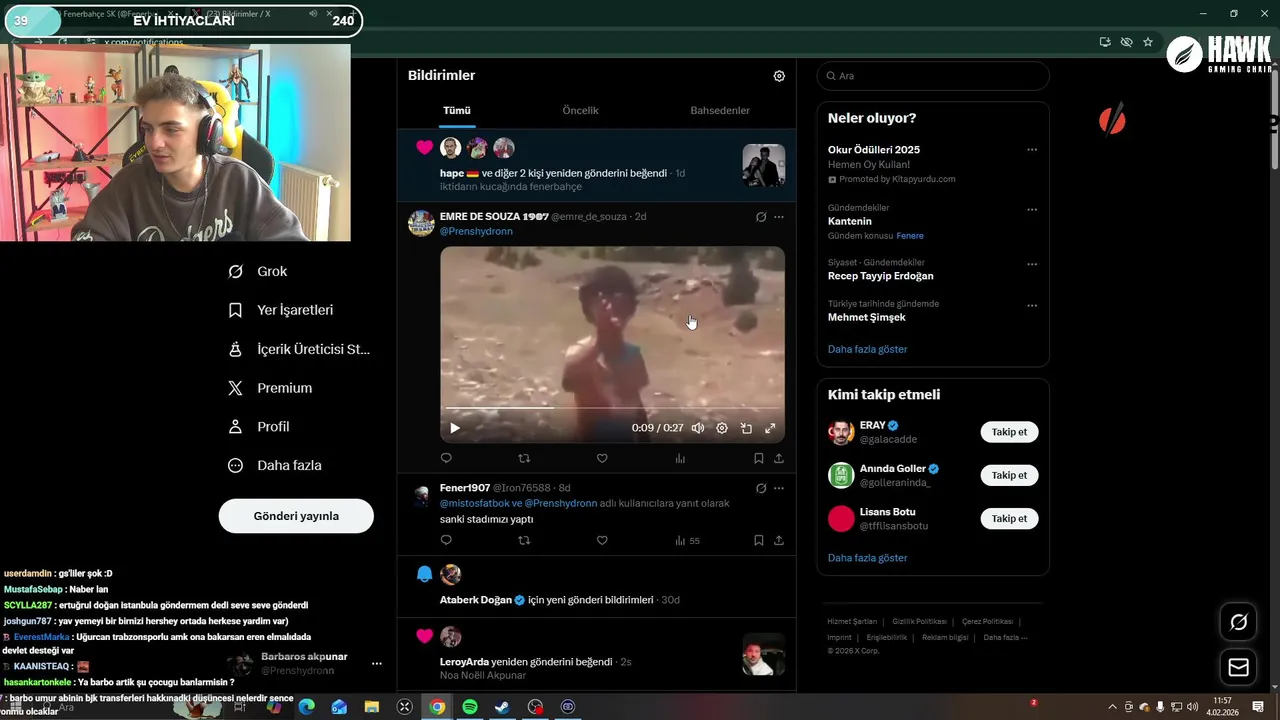
Task: Open the Kantenin trending topic
Action: (850, 221)
